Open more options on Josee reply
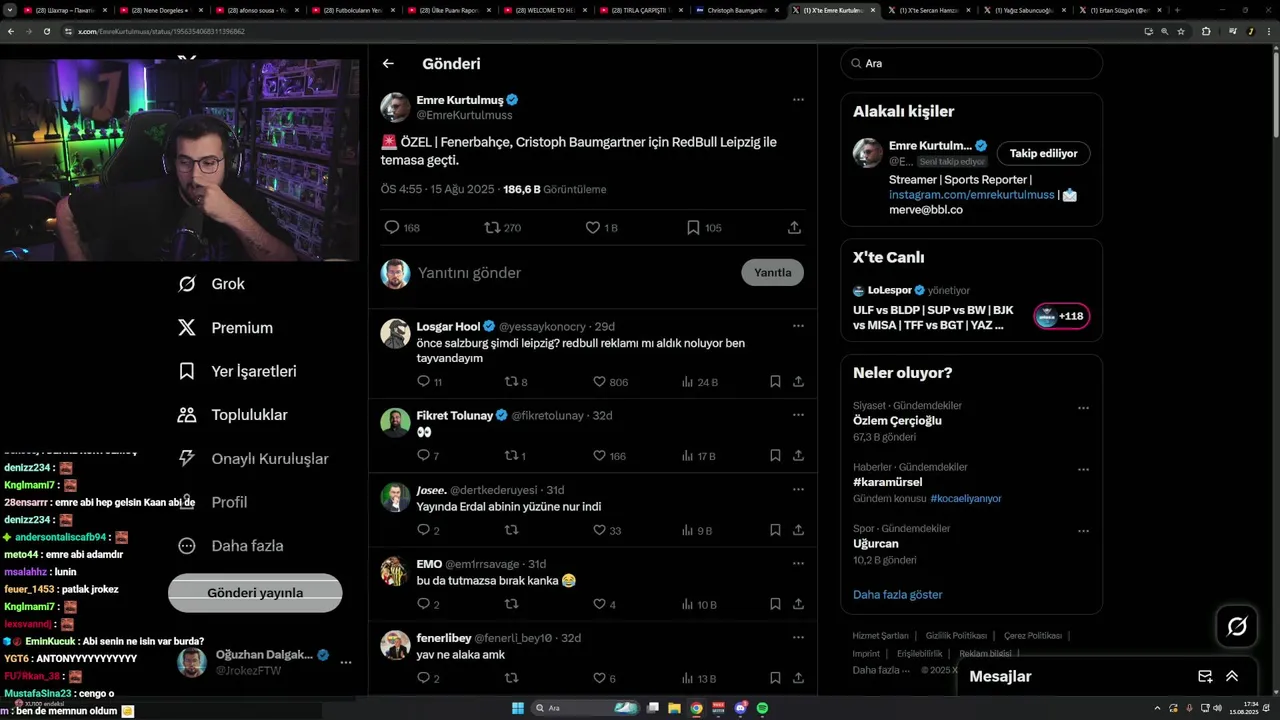1280x720 pixels. (x=798, y=490)
